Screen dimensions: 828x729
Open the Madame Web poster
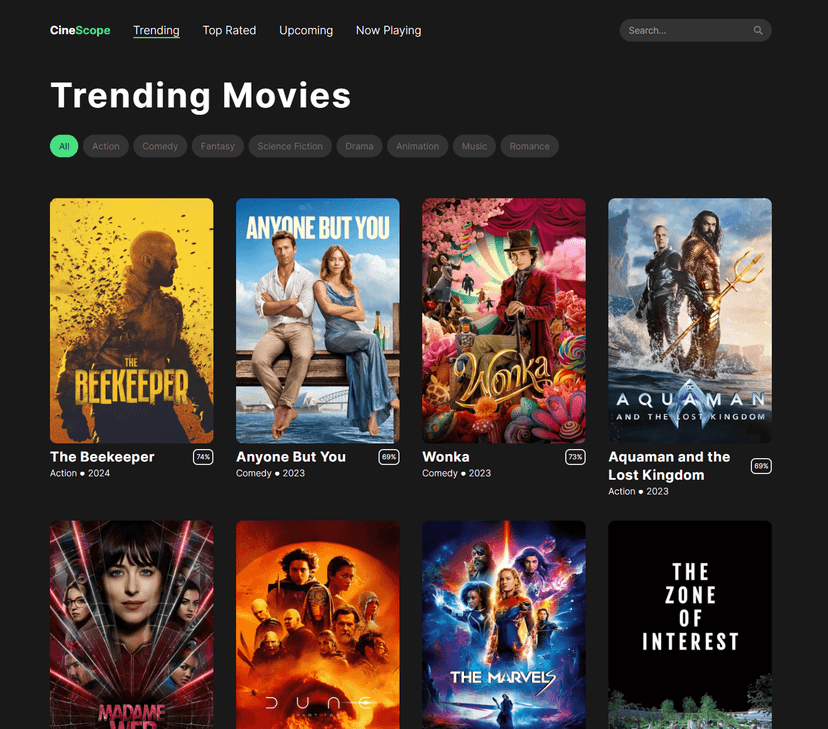[x=132, y=625]
